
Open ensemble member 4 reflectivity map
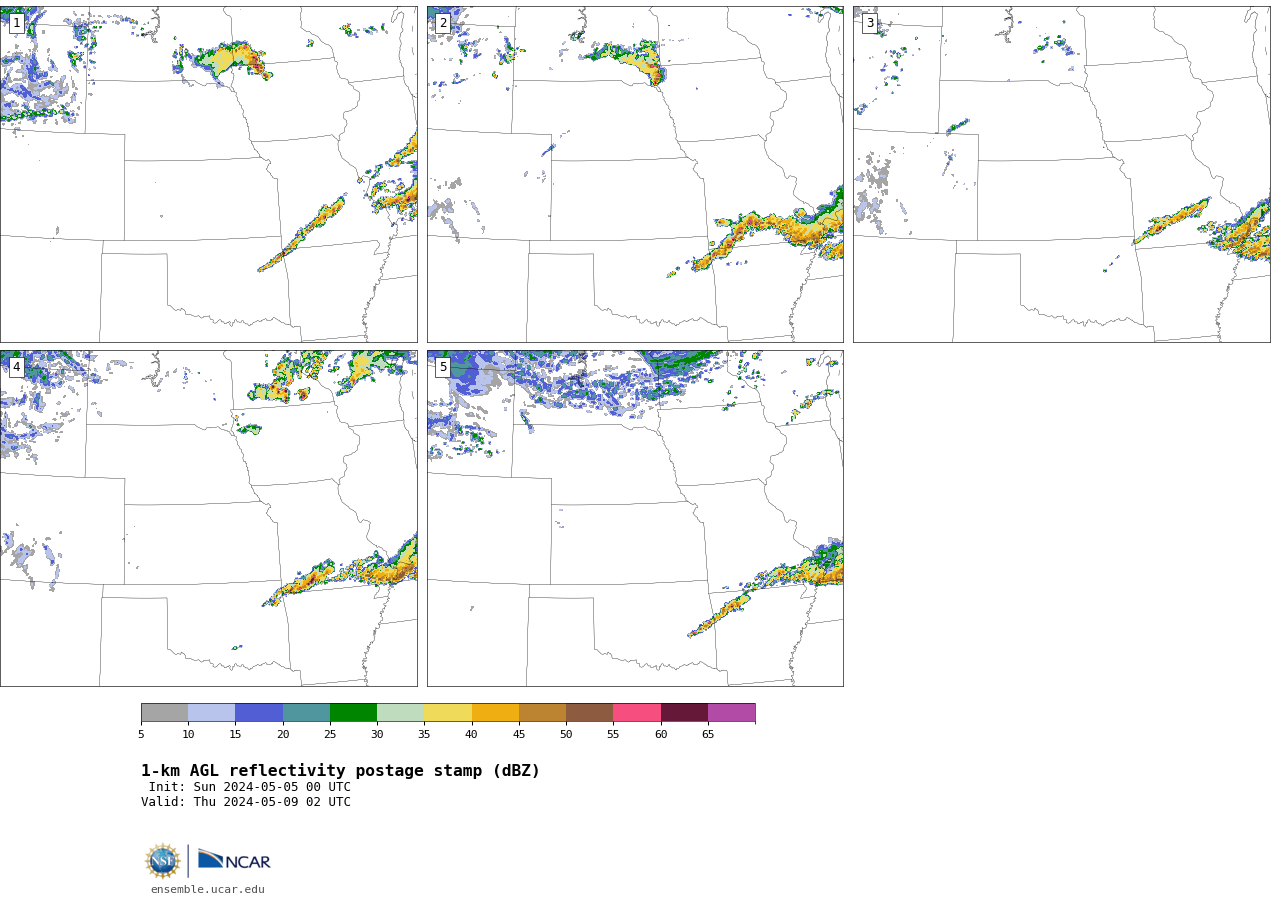[208, 518]
